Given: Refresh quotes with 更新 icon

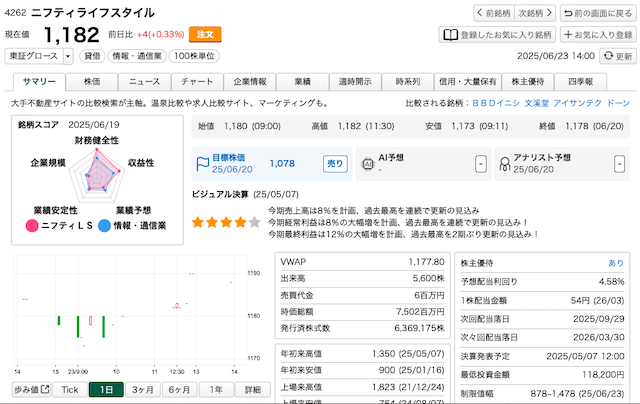Looking at the screenshot, I should 618,56.
